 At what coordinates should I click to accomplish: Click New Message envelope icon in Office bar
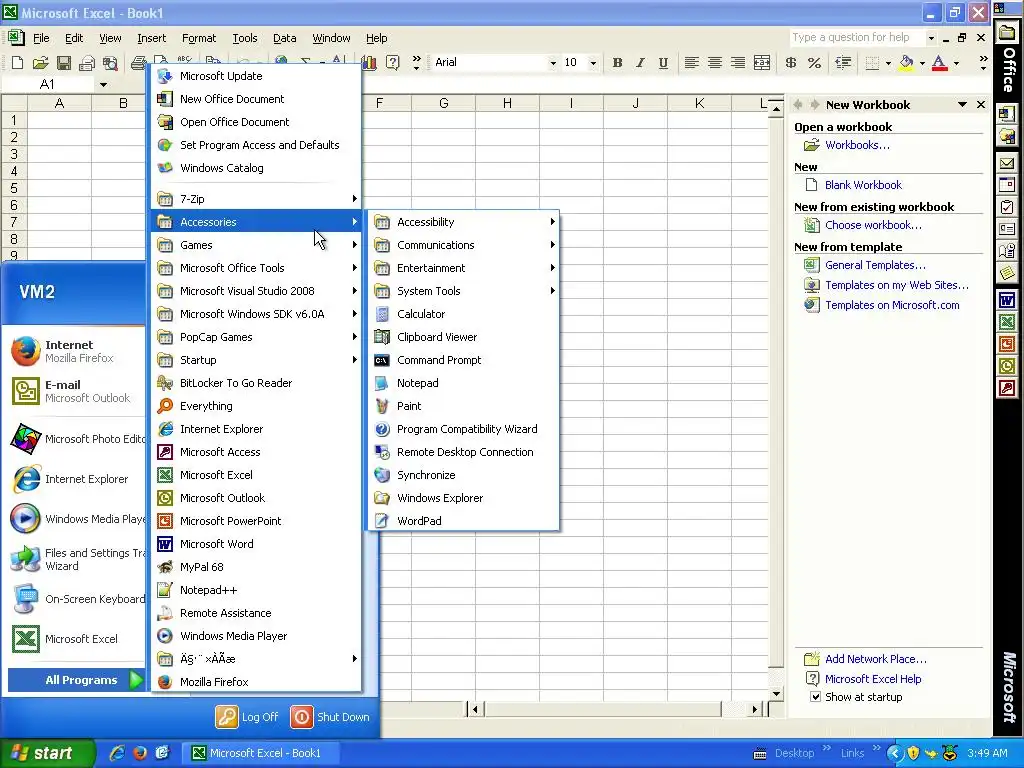point(1006,163)
